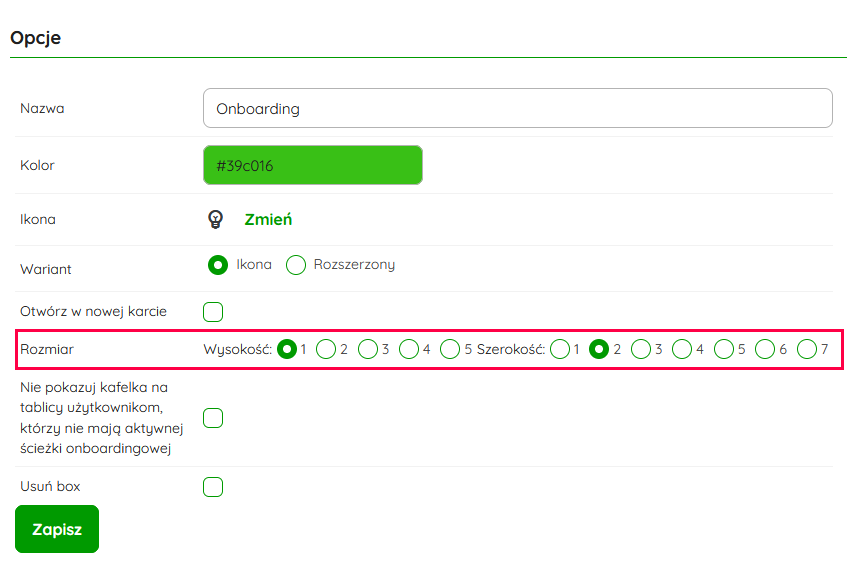Check the Usuń box checkbox
847x563 pixels.
coord(213,487)
